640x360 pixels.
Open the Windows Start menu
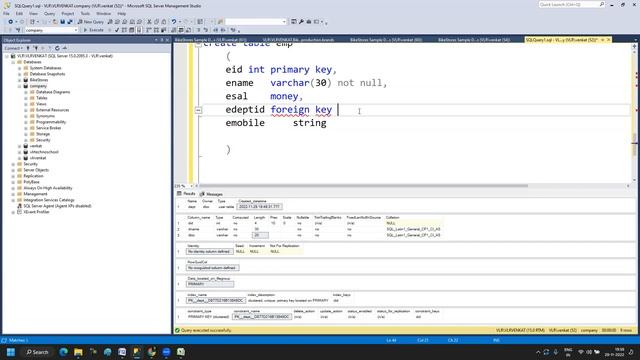pyautogui.click(x=11, y=352)
